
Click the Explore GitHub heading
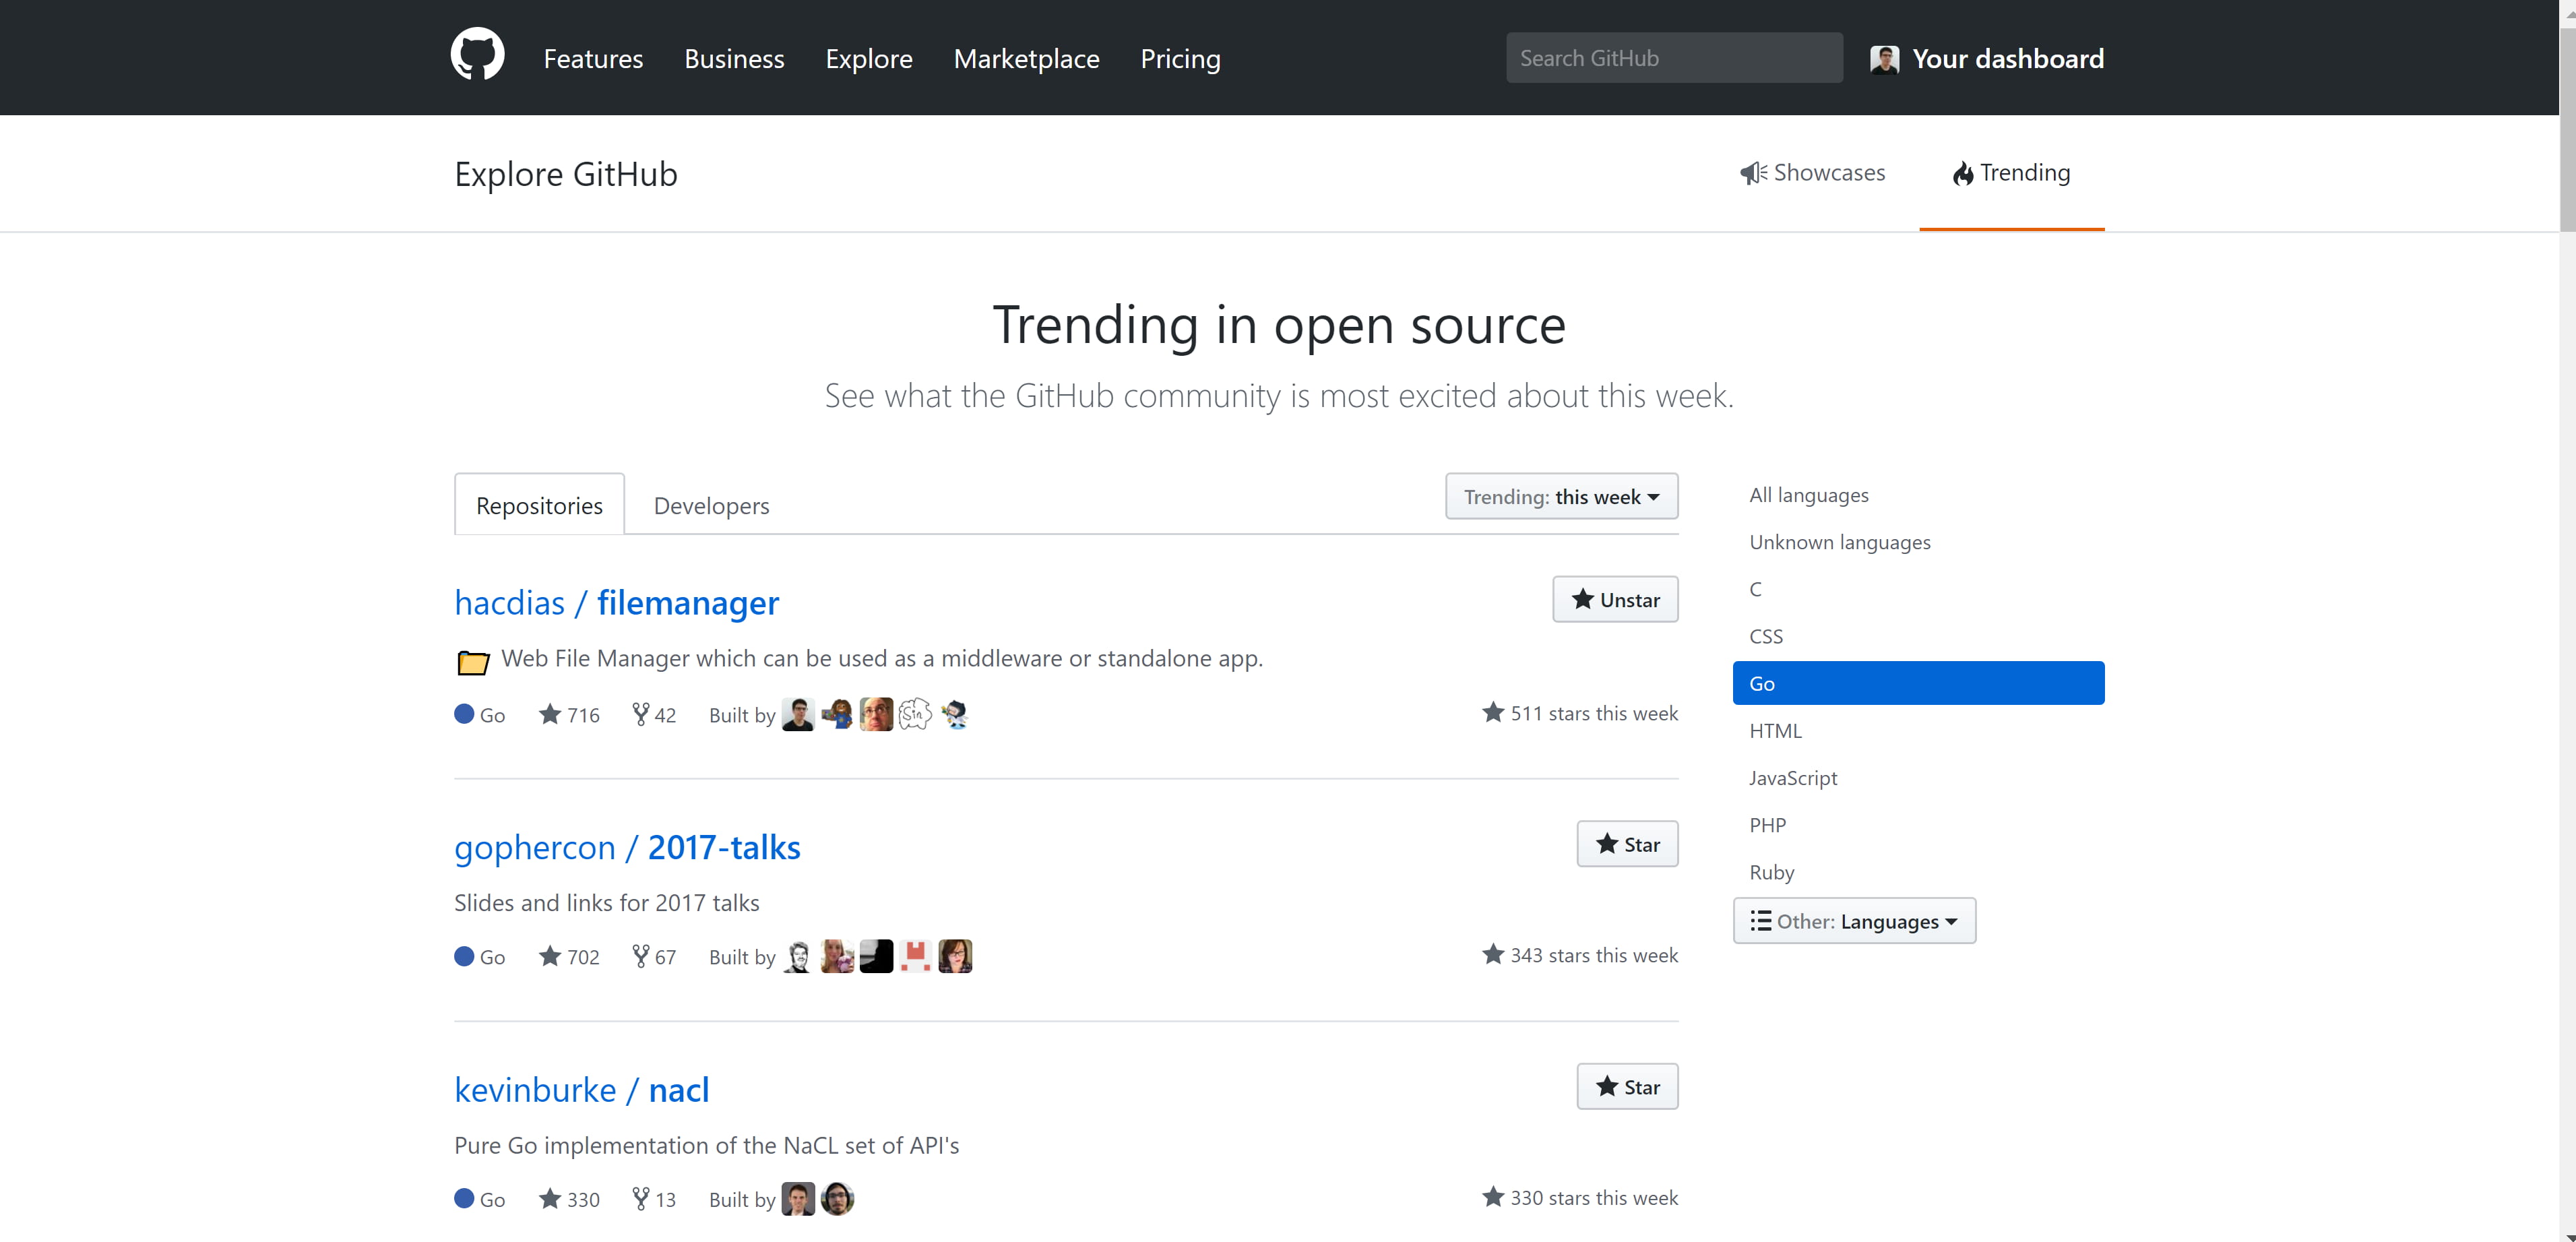click(565, 174)
